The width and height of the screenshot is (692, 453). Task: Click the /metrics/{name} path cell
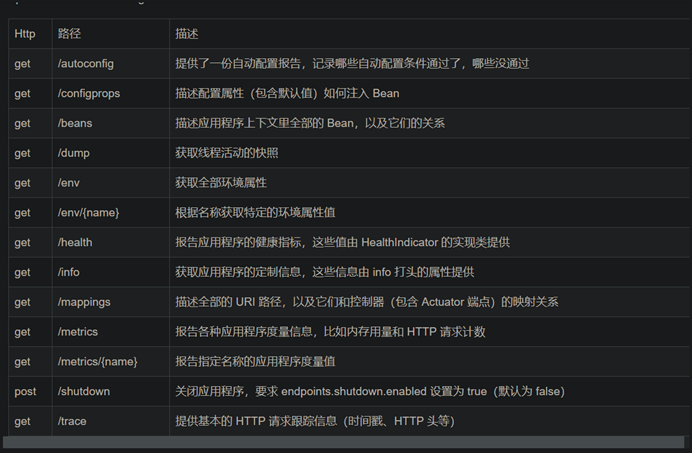[98, 361]
